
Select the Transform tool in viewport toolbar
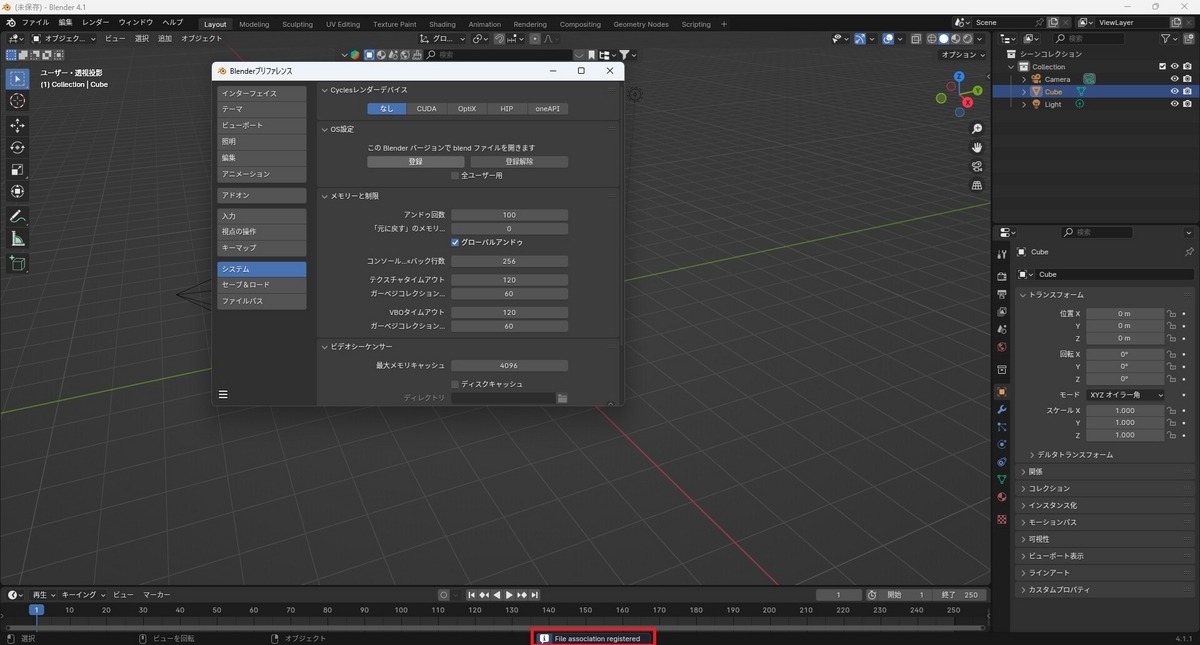point(17,191)
